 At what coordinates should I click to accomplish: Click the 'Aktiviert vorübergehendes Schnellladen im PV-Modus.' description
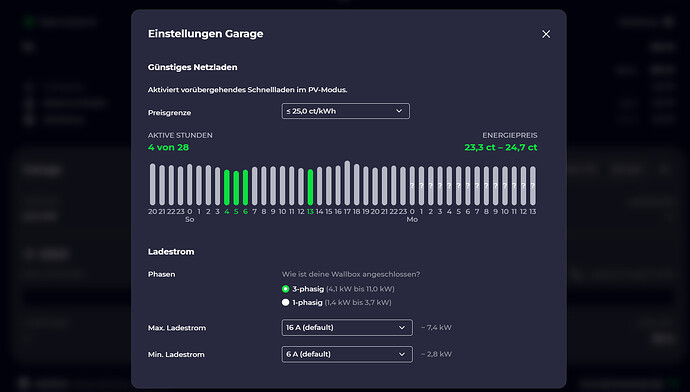click(x=248, y=90)
